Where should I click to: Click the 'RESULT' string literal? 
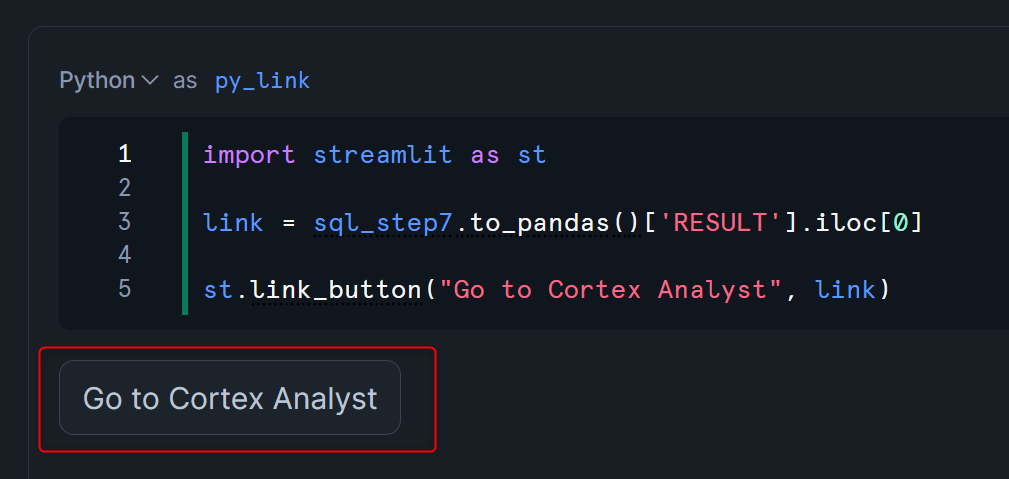pos(720,223)
